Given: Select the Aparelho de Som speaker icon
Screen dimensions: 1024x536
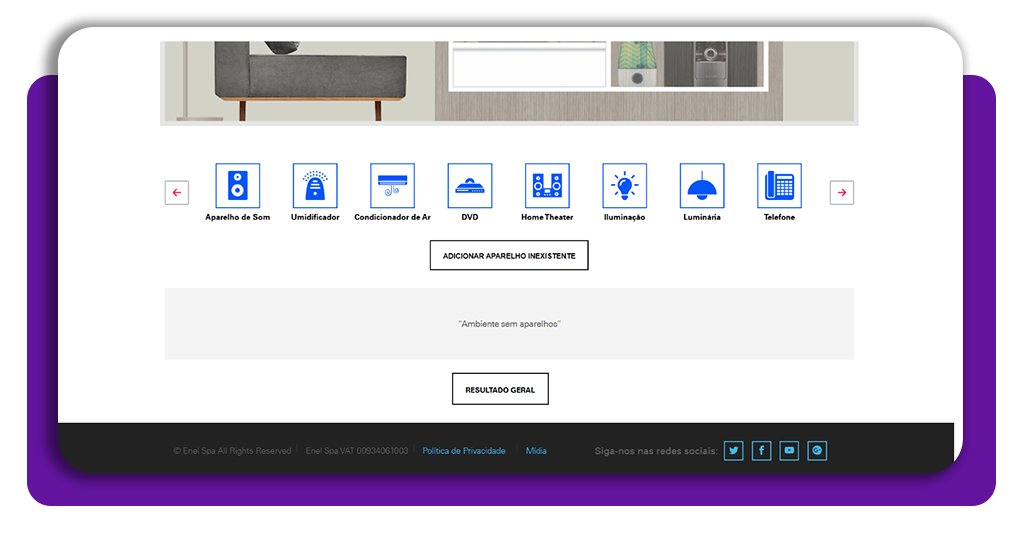Looking at the screenshot, I should 237,186.
